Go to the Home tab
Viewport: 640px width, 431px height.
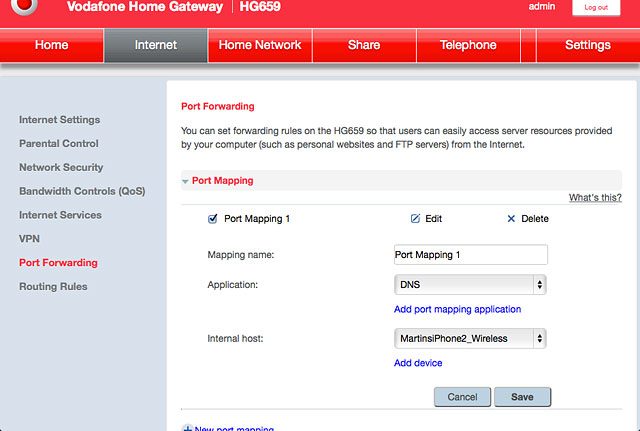point(51,45)
